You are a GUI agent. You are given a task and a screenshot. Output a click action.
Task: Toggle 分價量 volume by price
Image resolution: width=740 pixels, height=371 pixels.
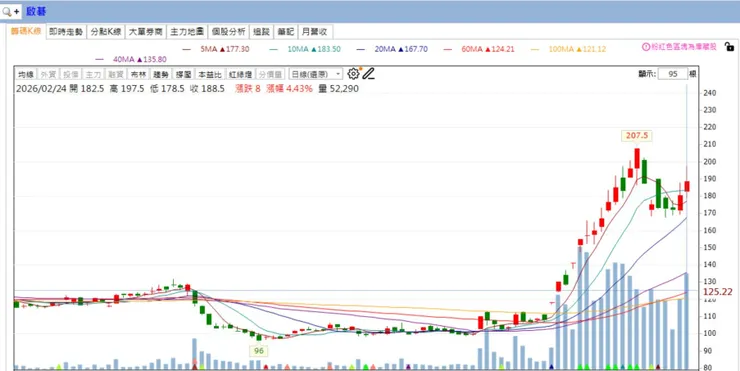pyautogui.click(x=270, y=74)
